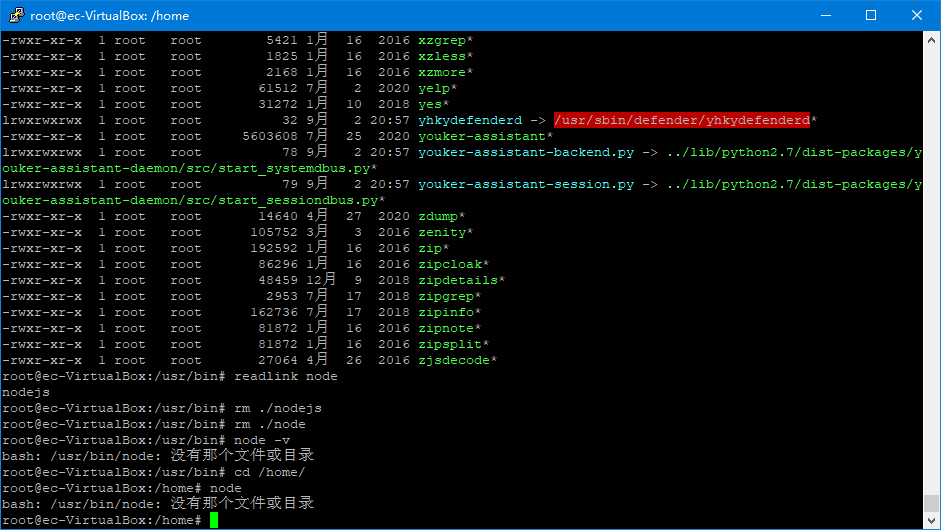Click the 'node -v' command
Viewport: 941px width, 530px height.
[x=262, y=441]
